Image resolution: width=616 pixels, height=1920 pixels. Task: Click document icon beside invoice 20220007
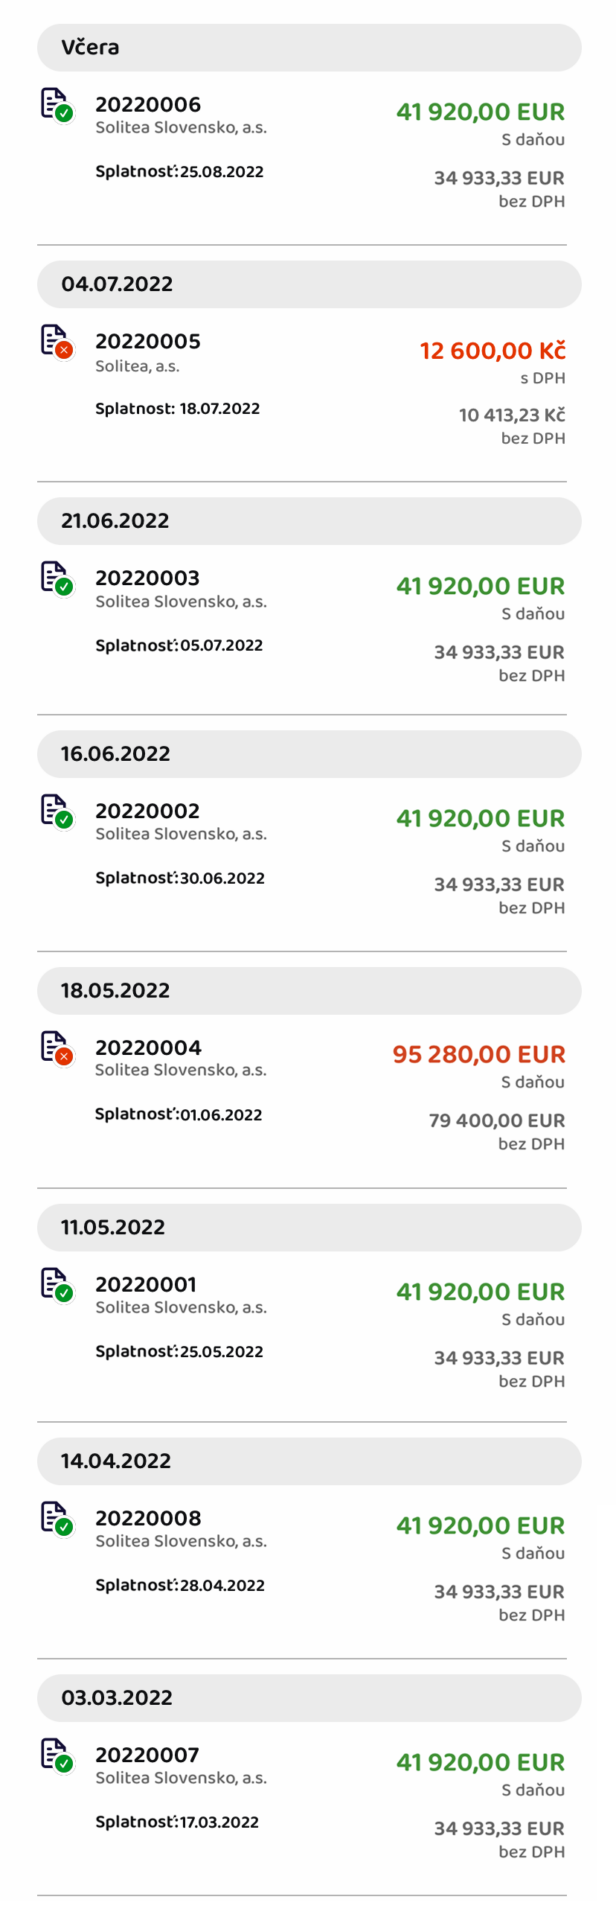57,1755
